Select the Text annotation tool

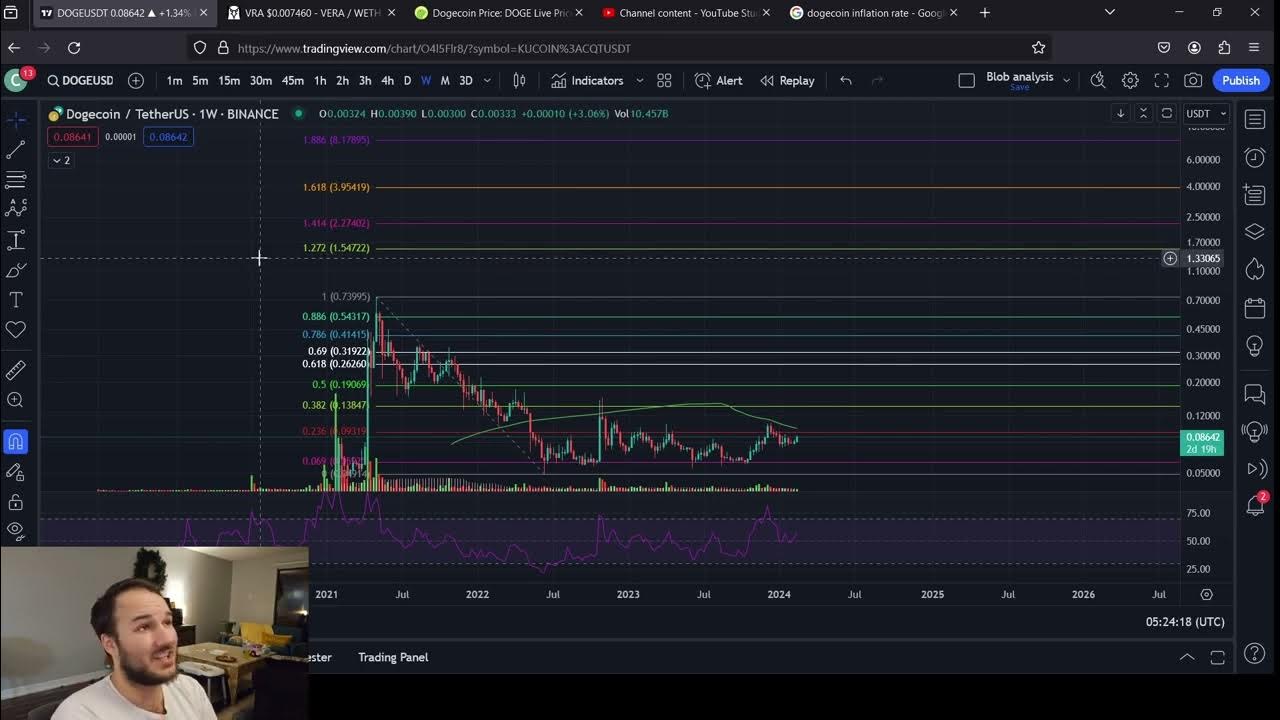(16, 300)
